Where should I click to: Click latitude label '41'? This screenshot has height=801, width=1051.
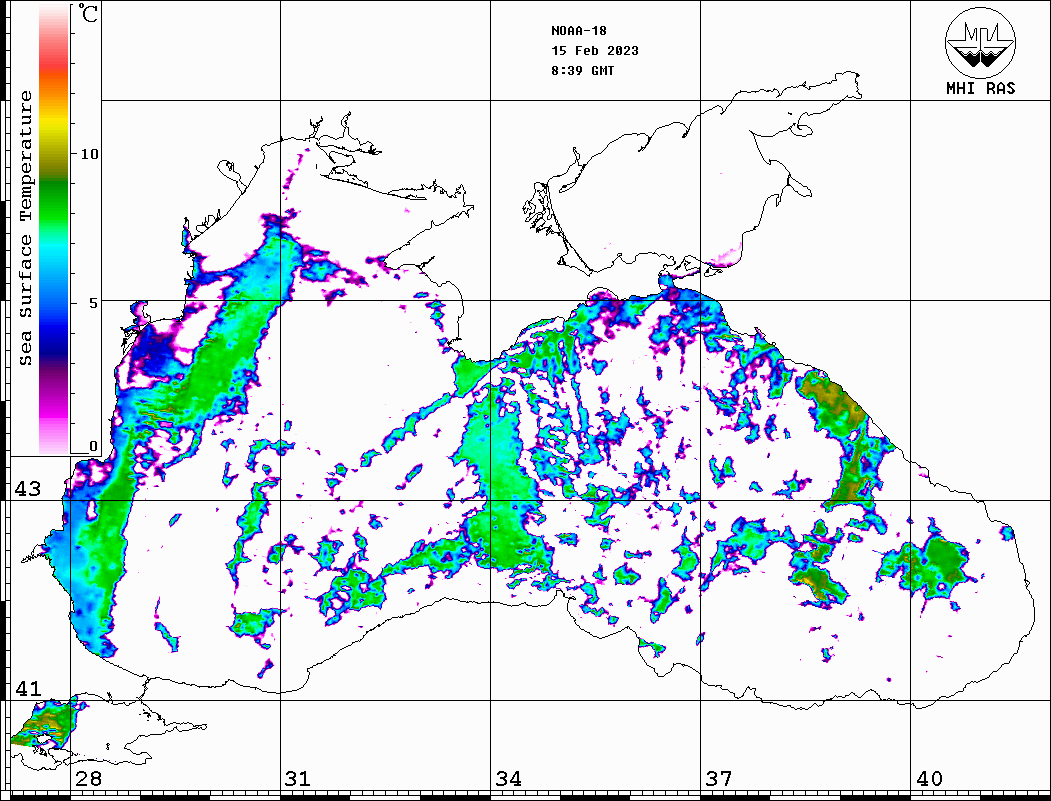click(28, 688)
